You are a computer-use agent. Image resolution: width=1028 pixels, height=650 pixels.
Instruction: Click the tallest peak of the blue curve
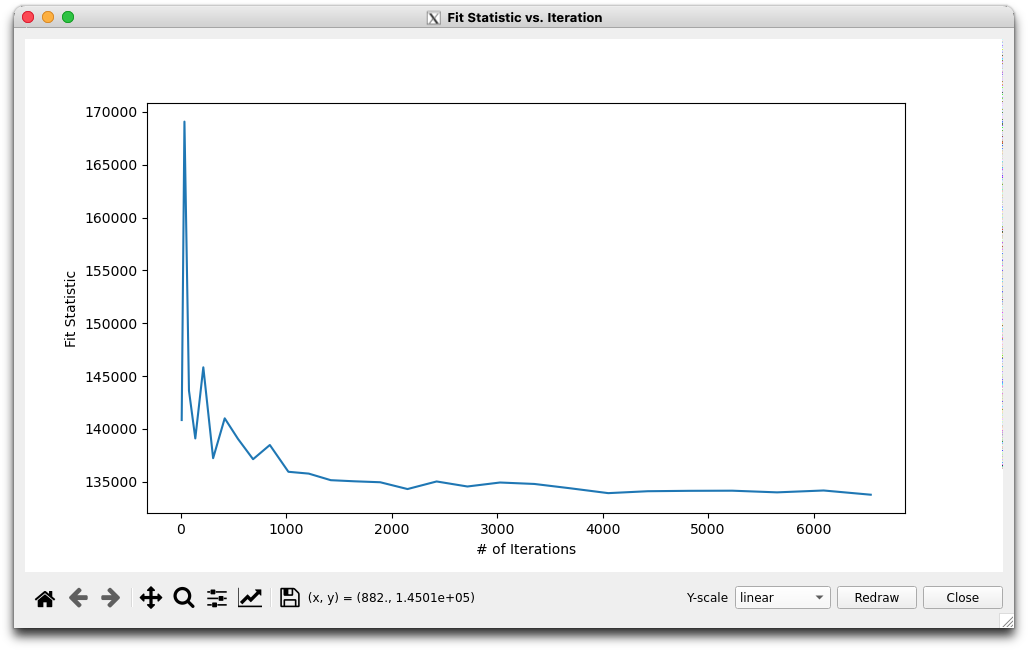[x=184, y=122]
